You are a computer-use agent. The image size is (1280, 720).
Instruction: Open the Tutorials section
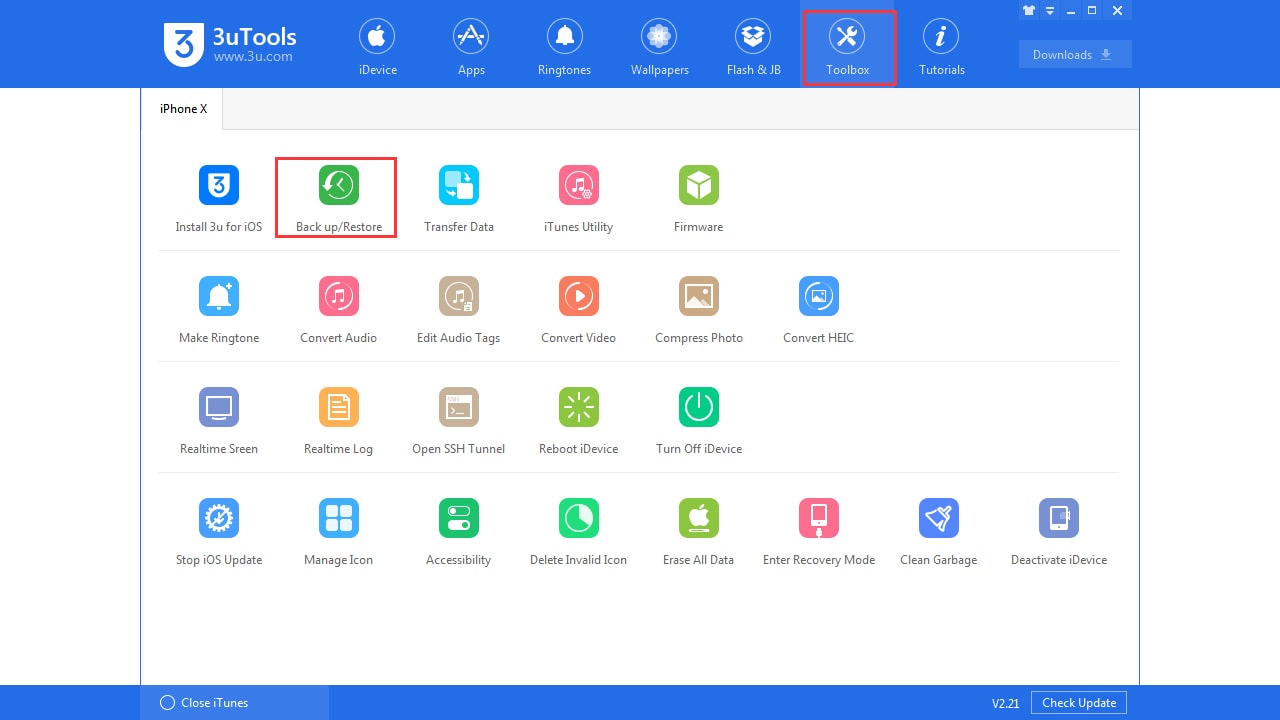(942, 47)
